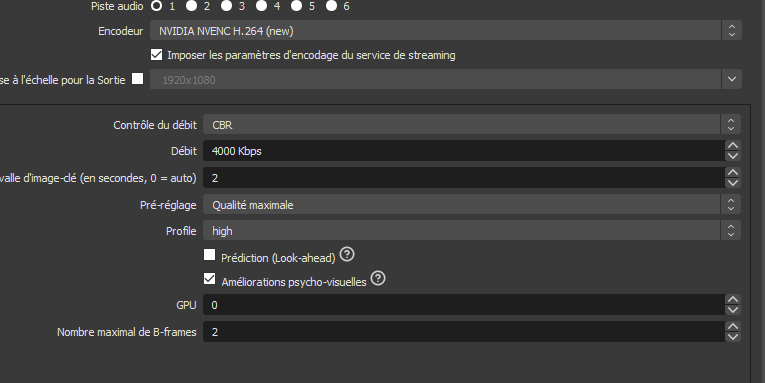Open the Contrôle du débit CBR dropdown
This screenshot has width=765, height=383.
pyautogui.click(x=472, y=124)
